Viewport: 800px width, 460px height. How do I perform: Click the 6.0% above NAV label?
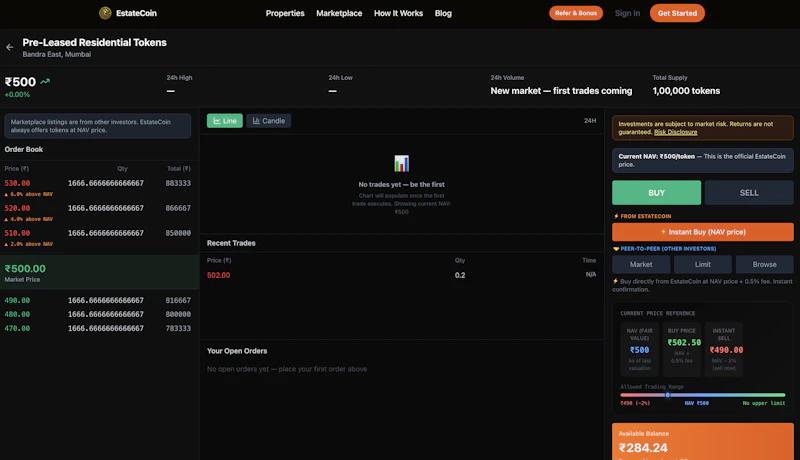pos(29,194)
